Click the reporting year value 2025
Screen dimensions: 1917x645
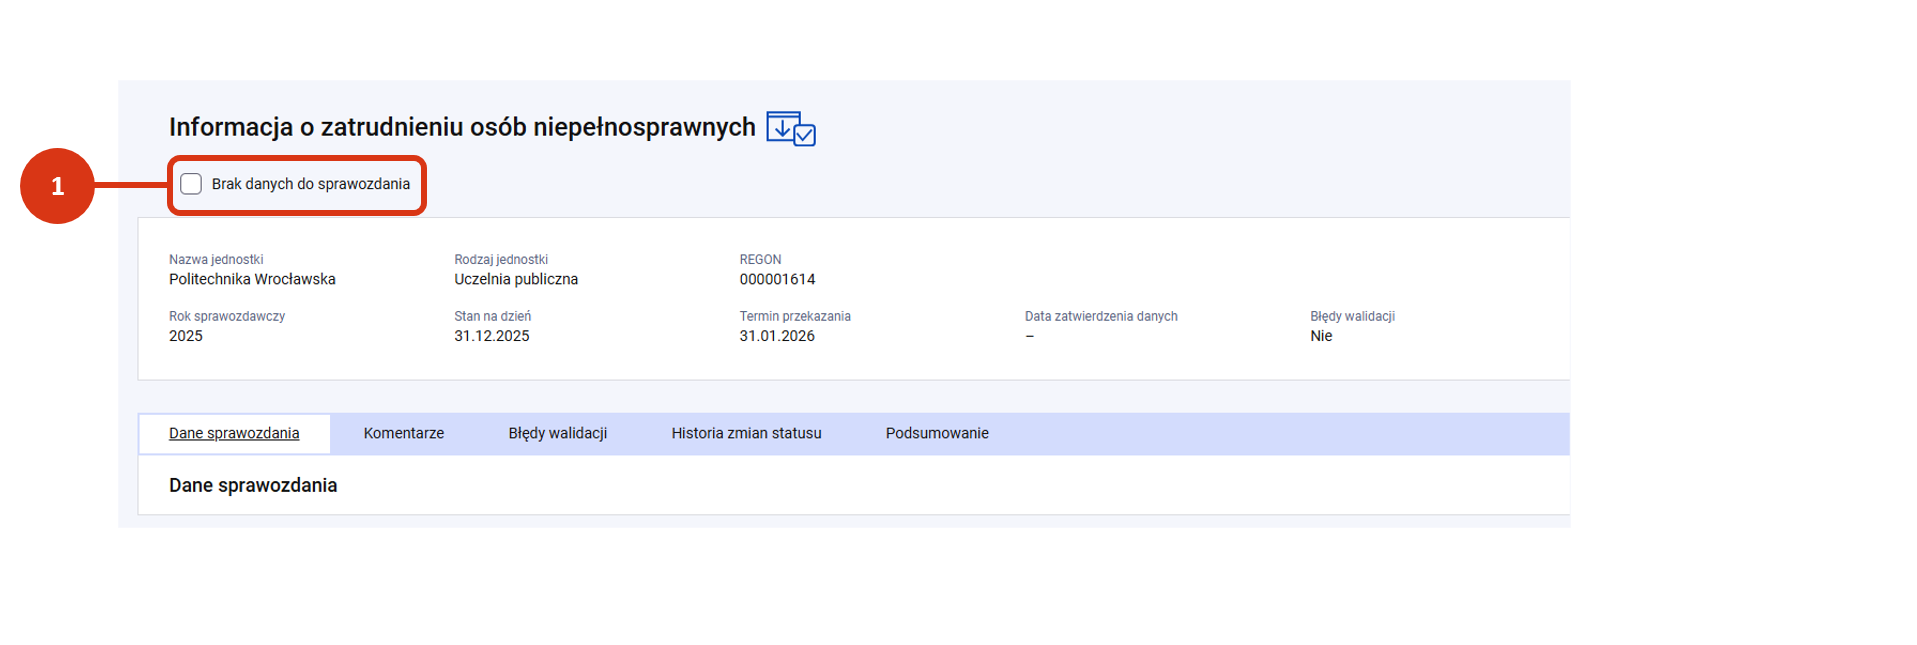[186, 336]
